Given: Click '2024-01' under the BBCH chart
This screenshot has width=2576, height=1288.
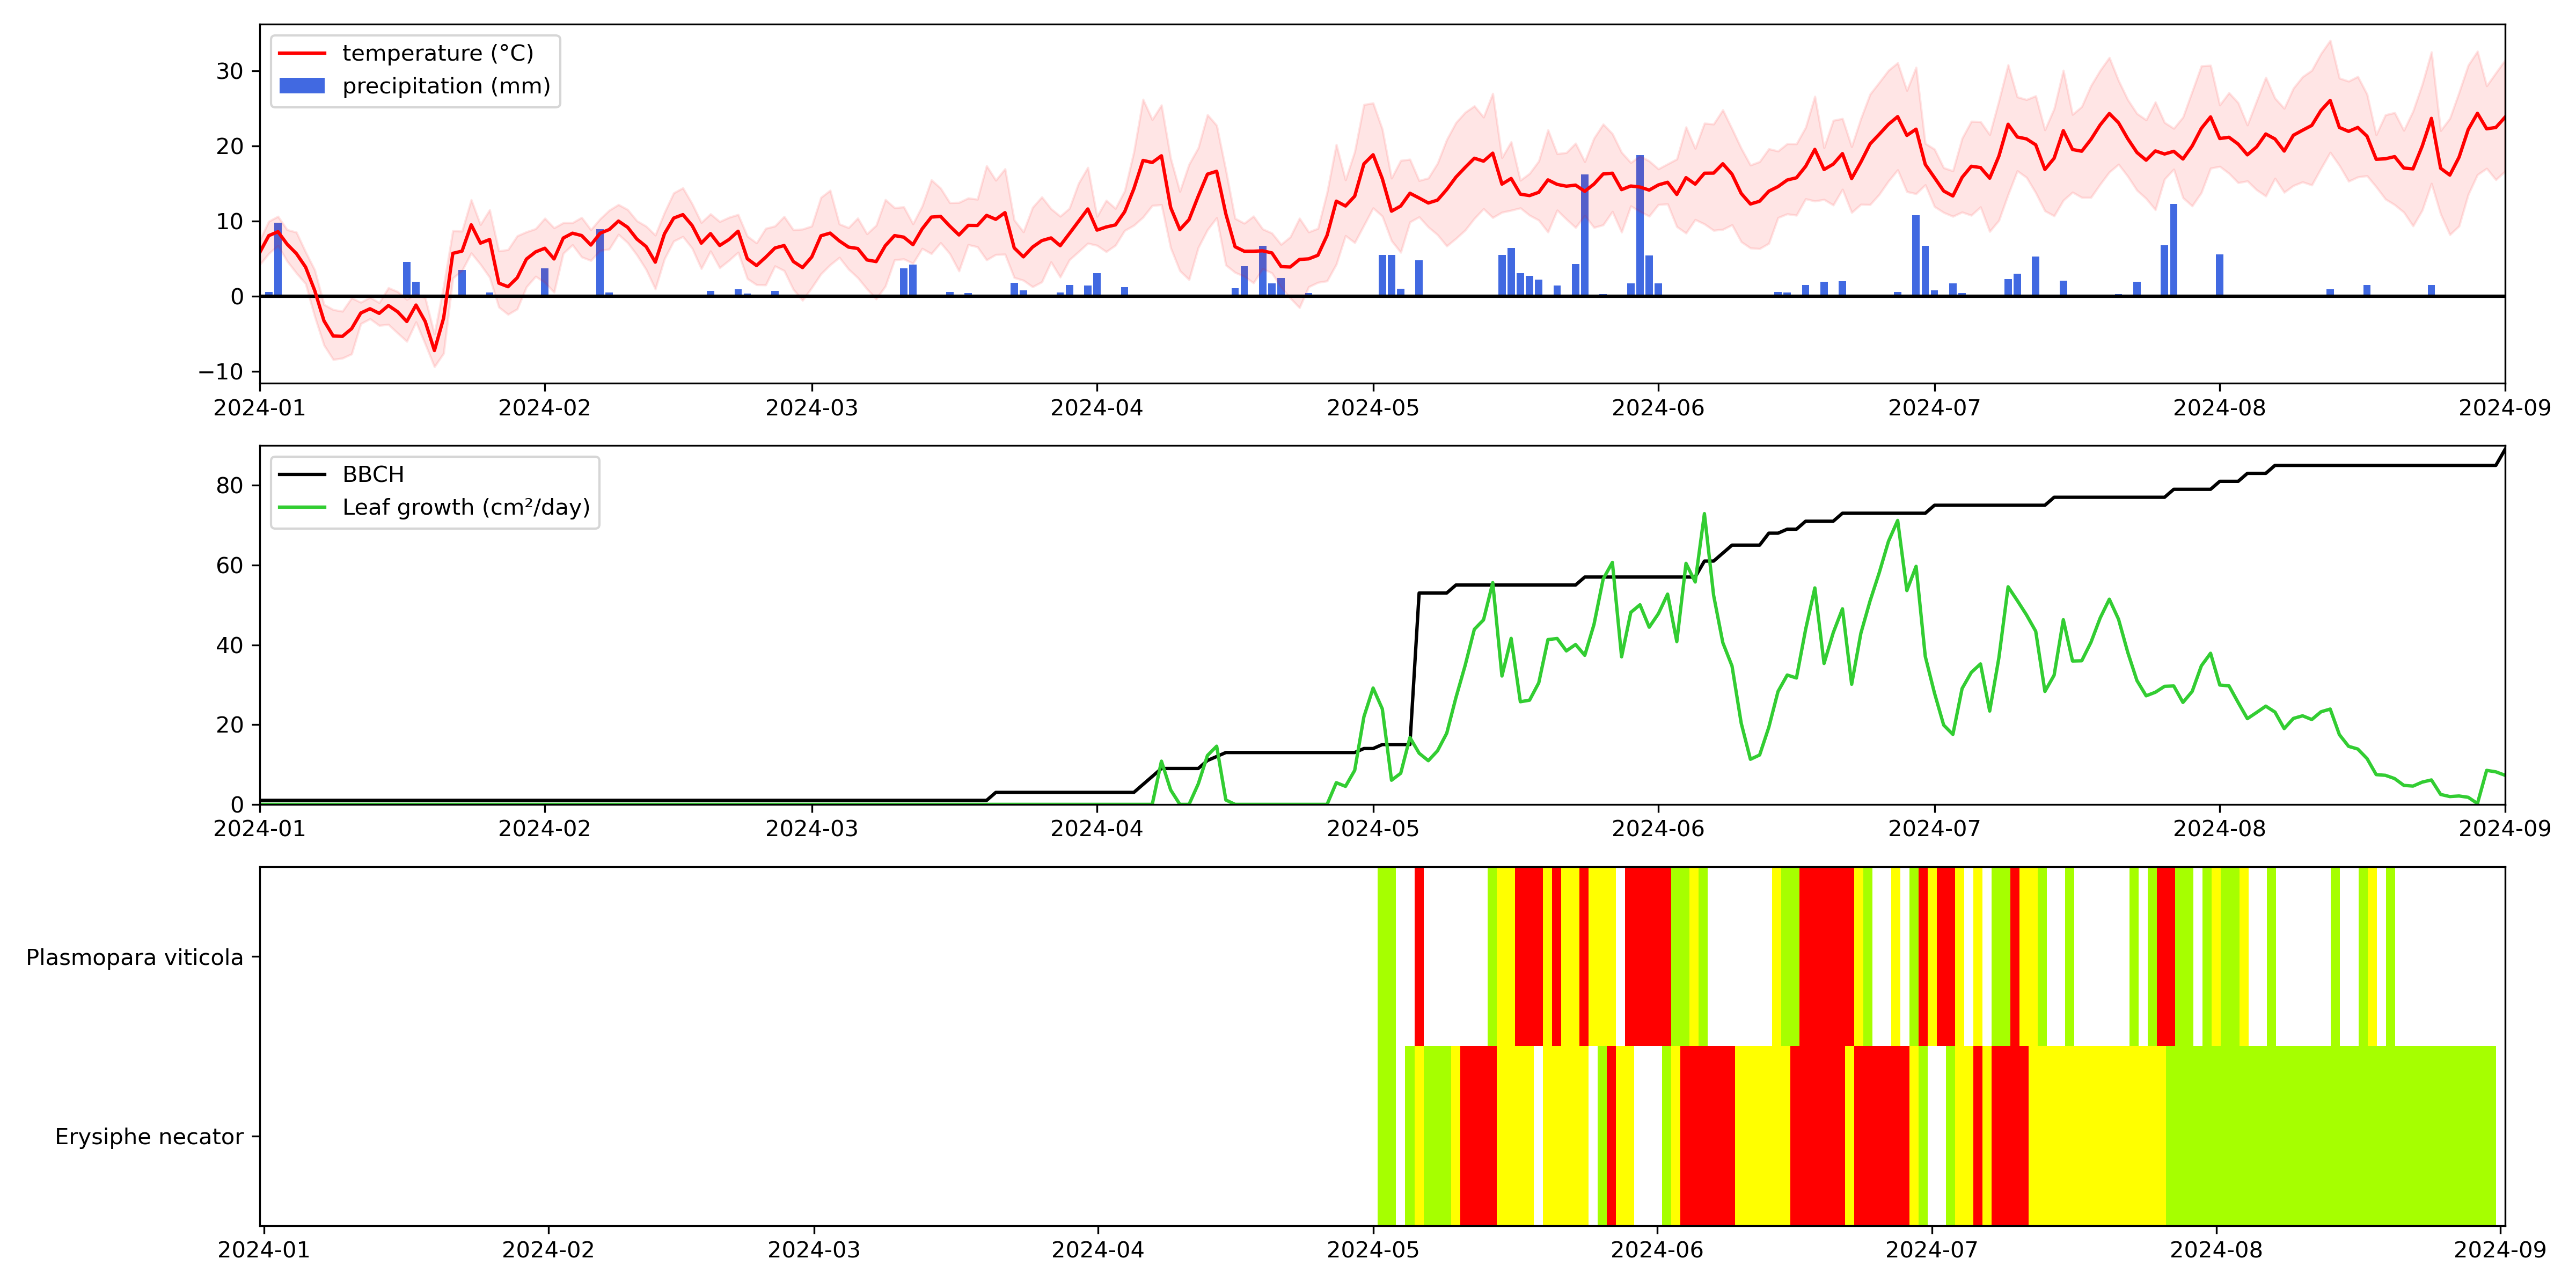Looking at the screenshot, I should (x=260, y=829).
